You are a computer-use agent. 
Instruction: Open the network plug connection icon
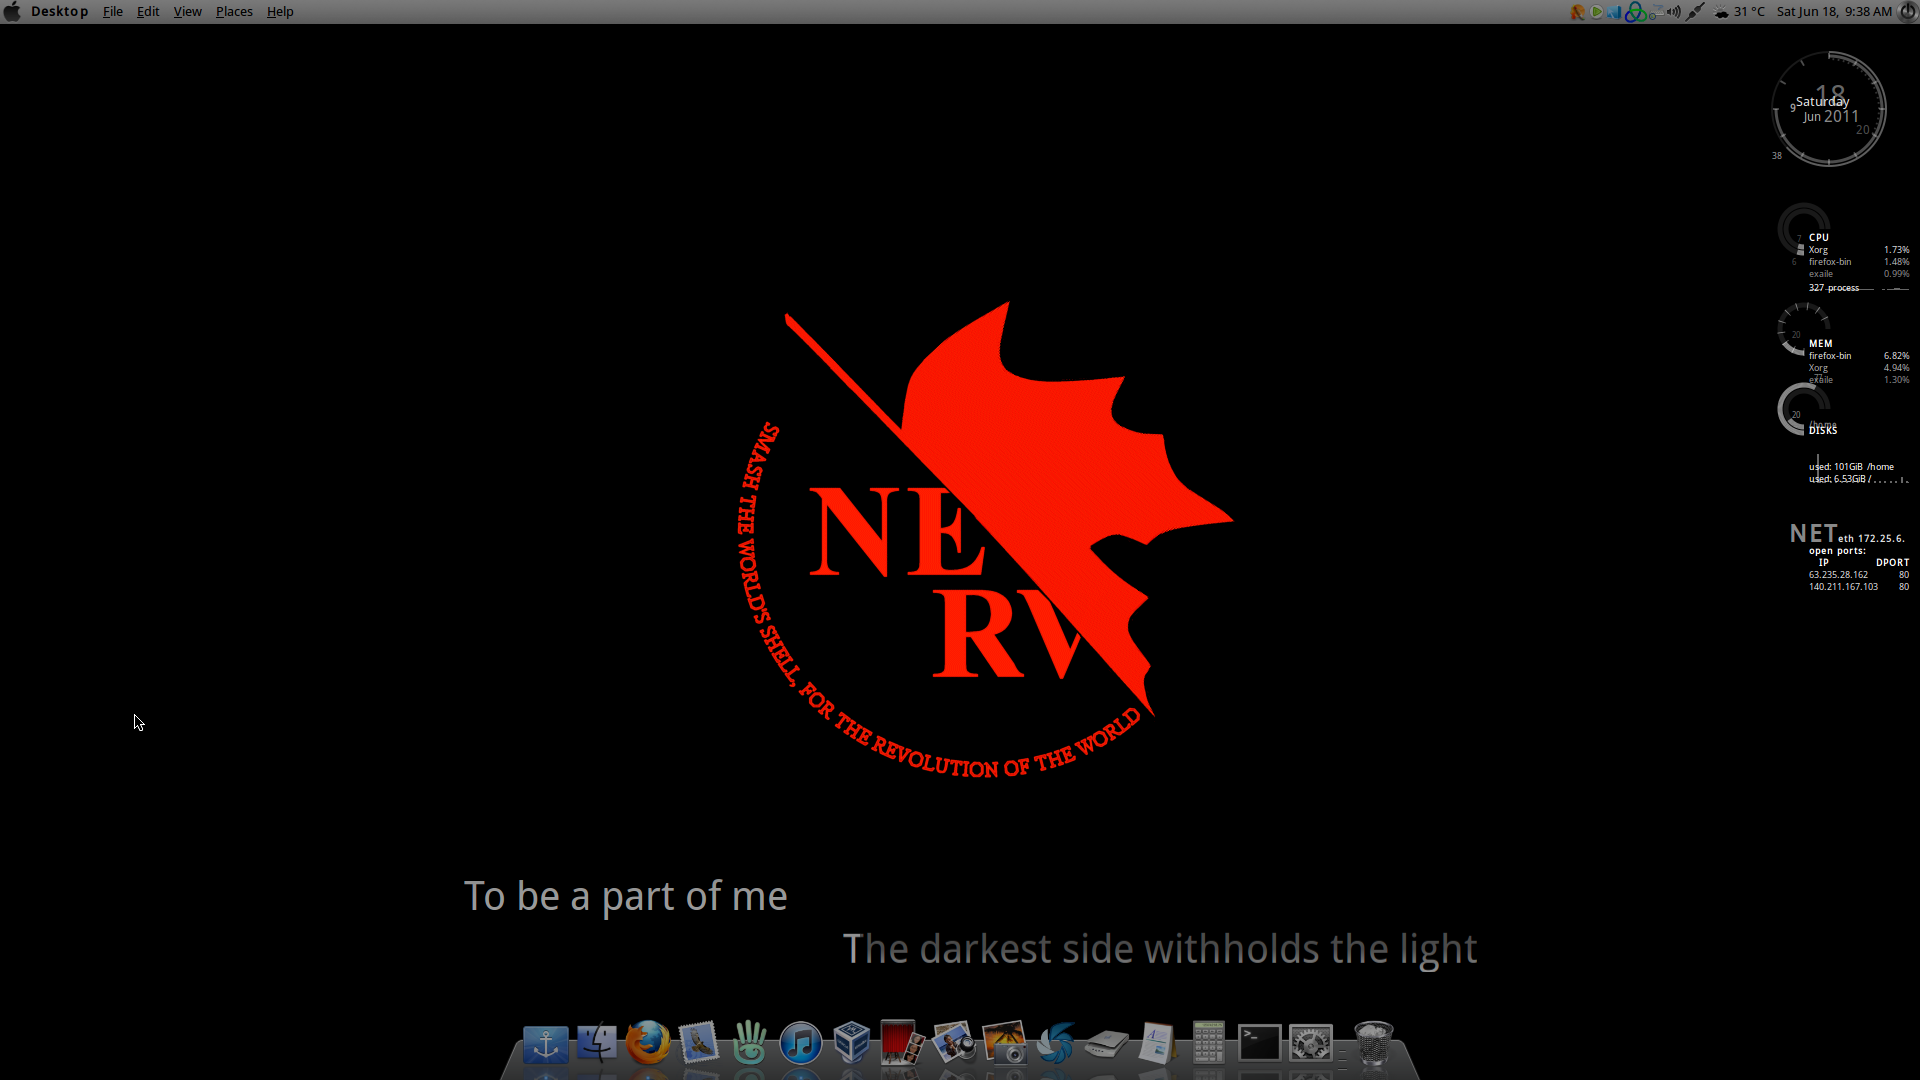coord(1695,12)
